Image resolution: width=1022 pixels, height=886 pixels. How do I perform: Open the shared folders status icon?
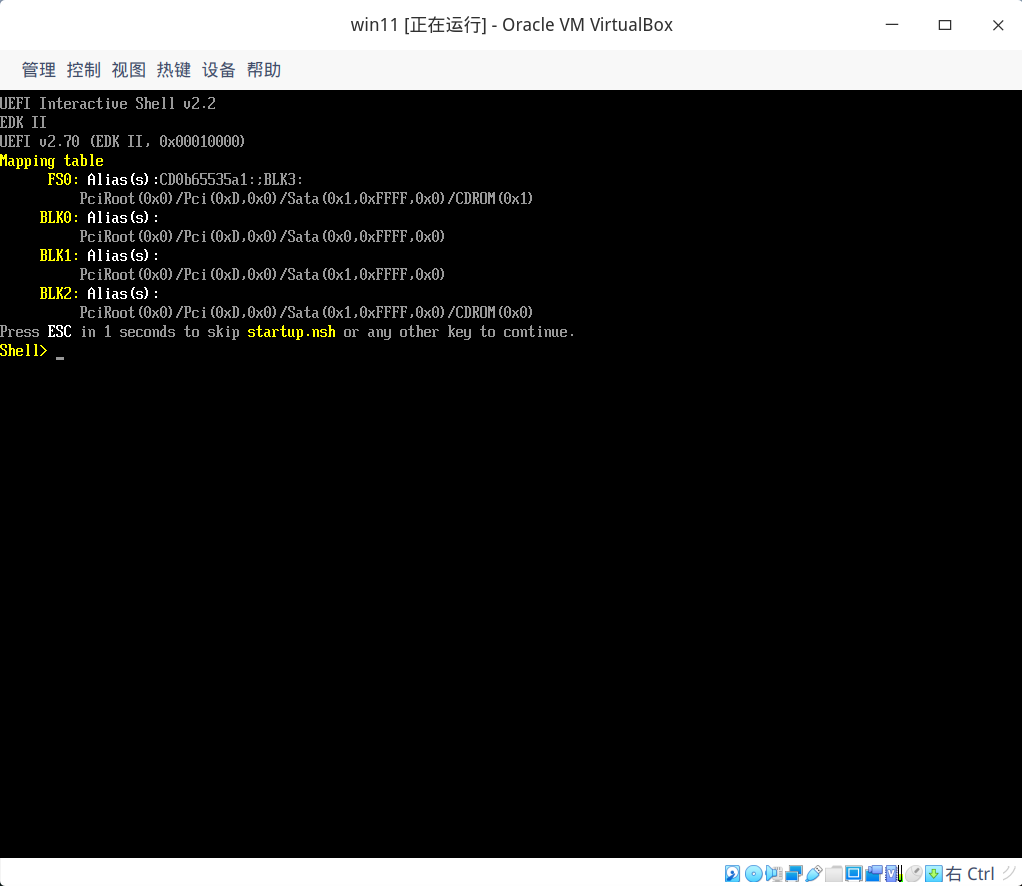click(x=833, y=873)
